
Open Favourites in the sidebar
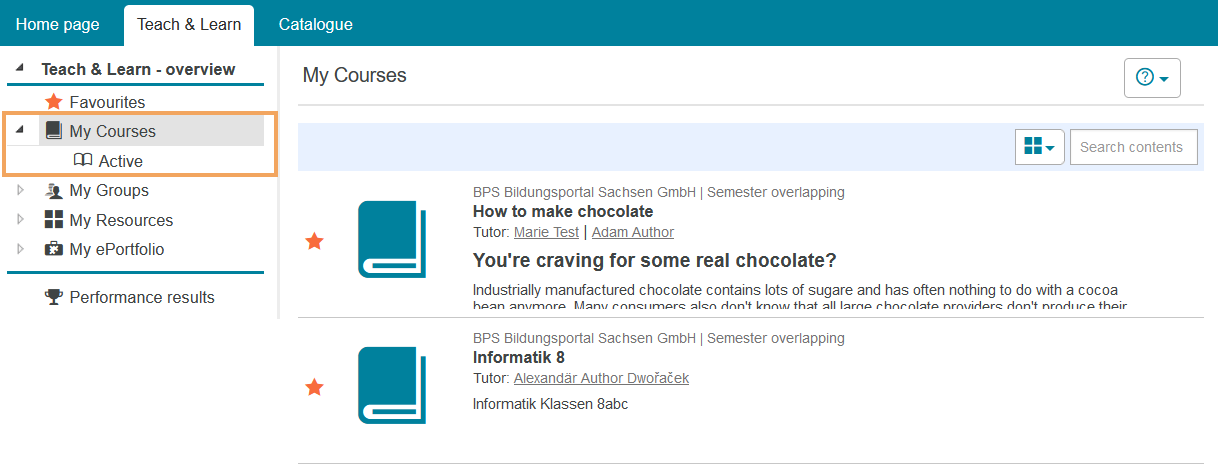tap(107, 102)
